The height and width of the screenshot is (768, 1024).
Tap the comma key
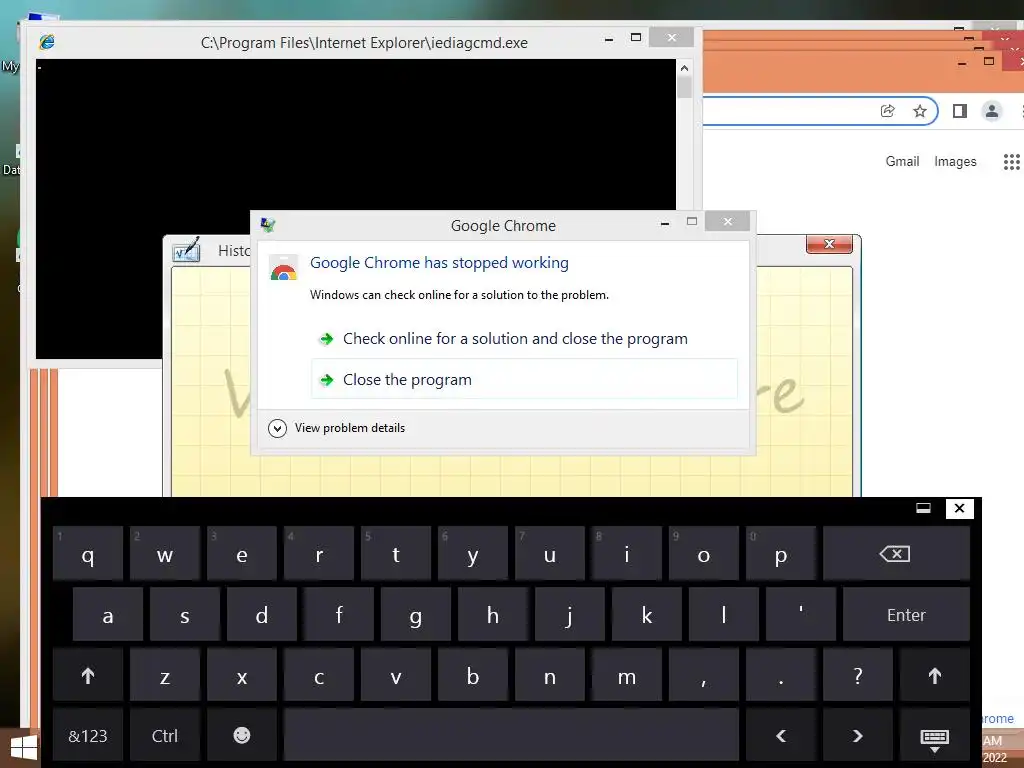tap(703, 676)
